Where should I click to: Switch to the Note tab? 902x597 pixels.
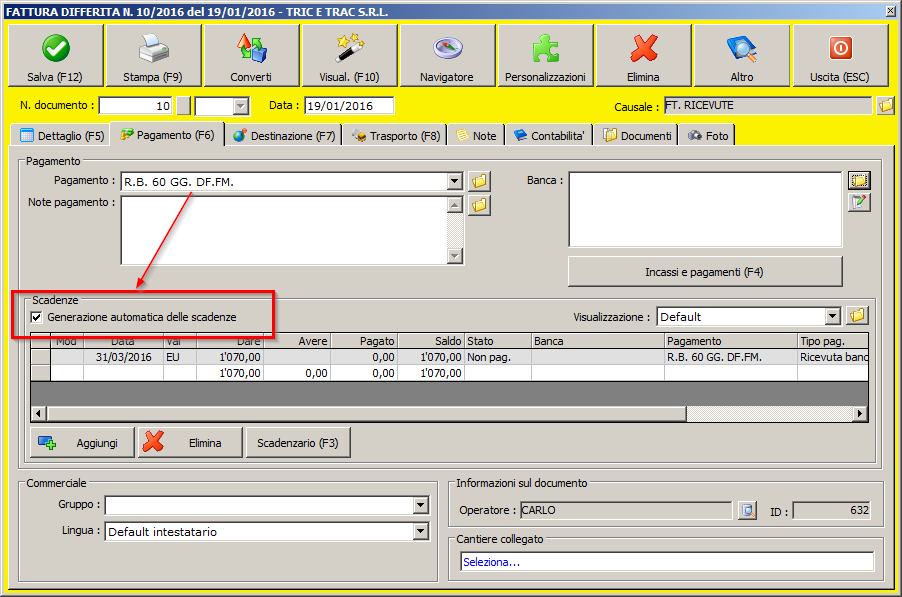click(476, 136)
